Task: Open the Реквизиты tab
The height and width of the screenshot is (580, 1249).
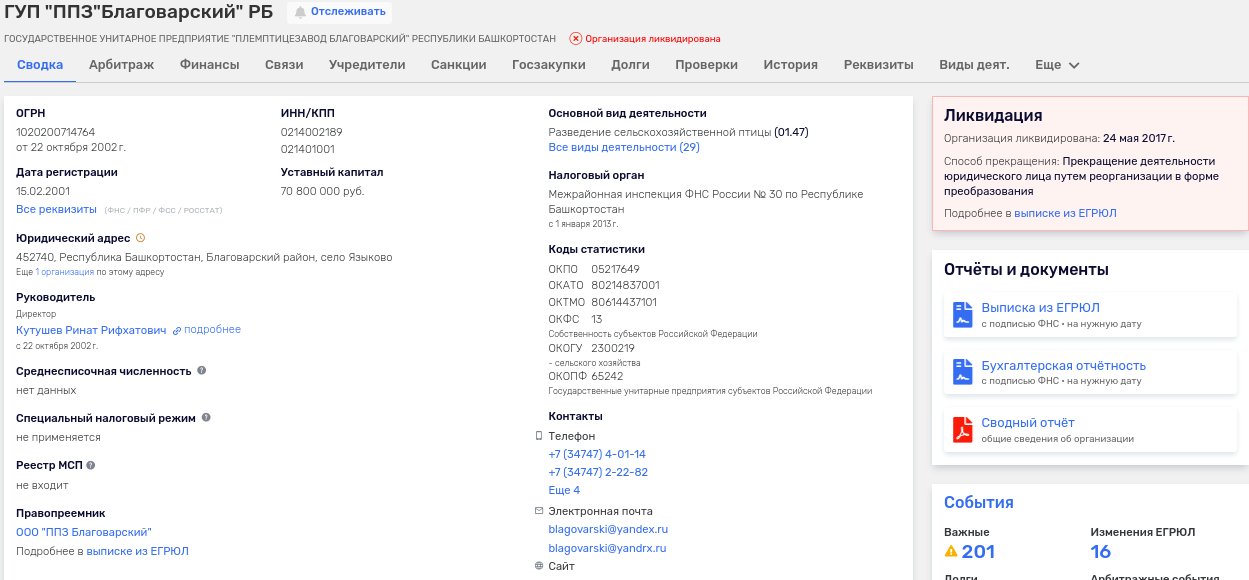Action: tap(879, 65)
